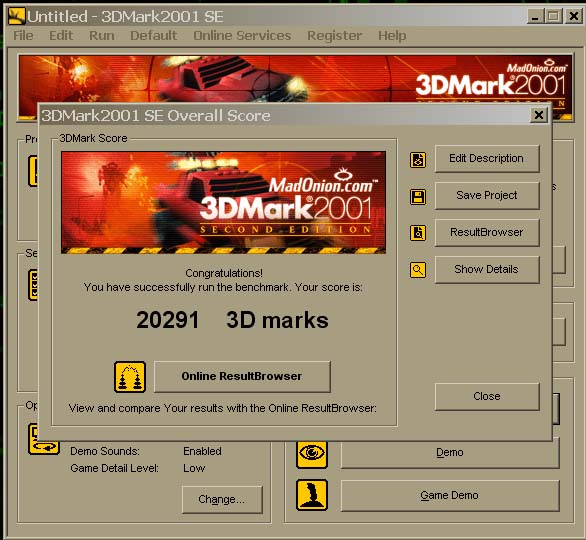Click the 'Congratulations!' text
Image resolution: width=586 pixels, height=540 pixels.
224,273
